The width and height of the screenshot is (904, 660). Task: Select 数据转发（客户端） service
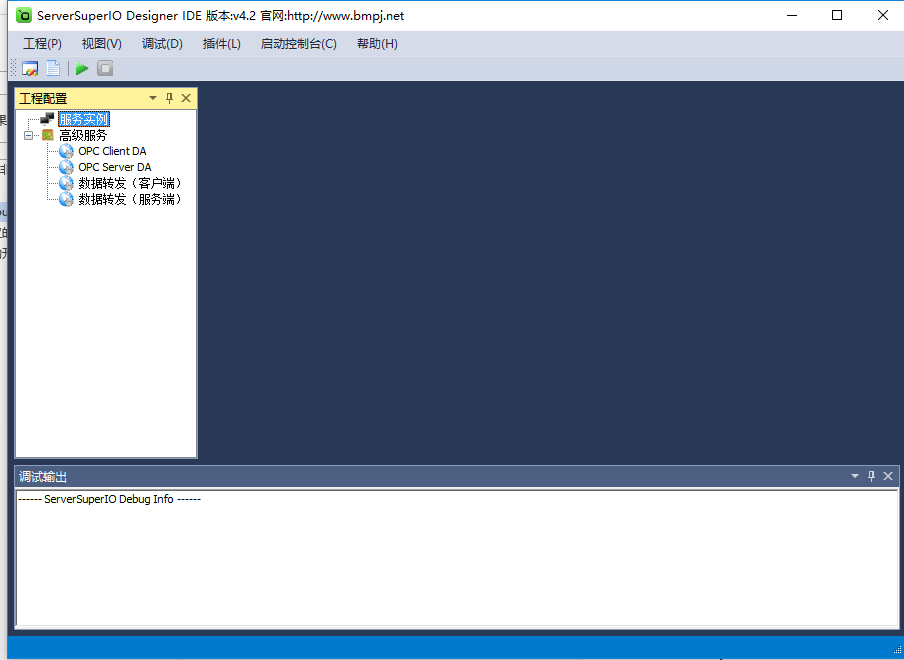130,183
